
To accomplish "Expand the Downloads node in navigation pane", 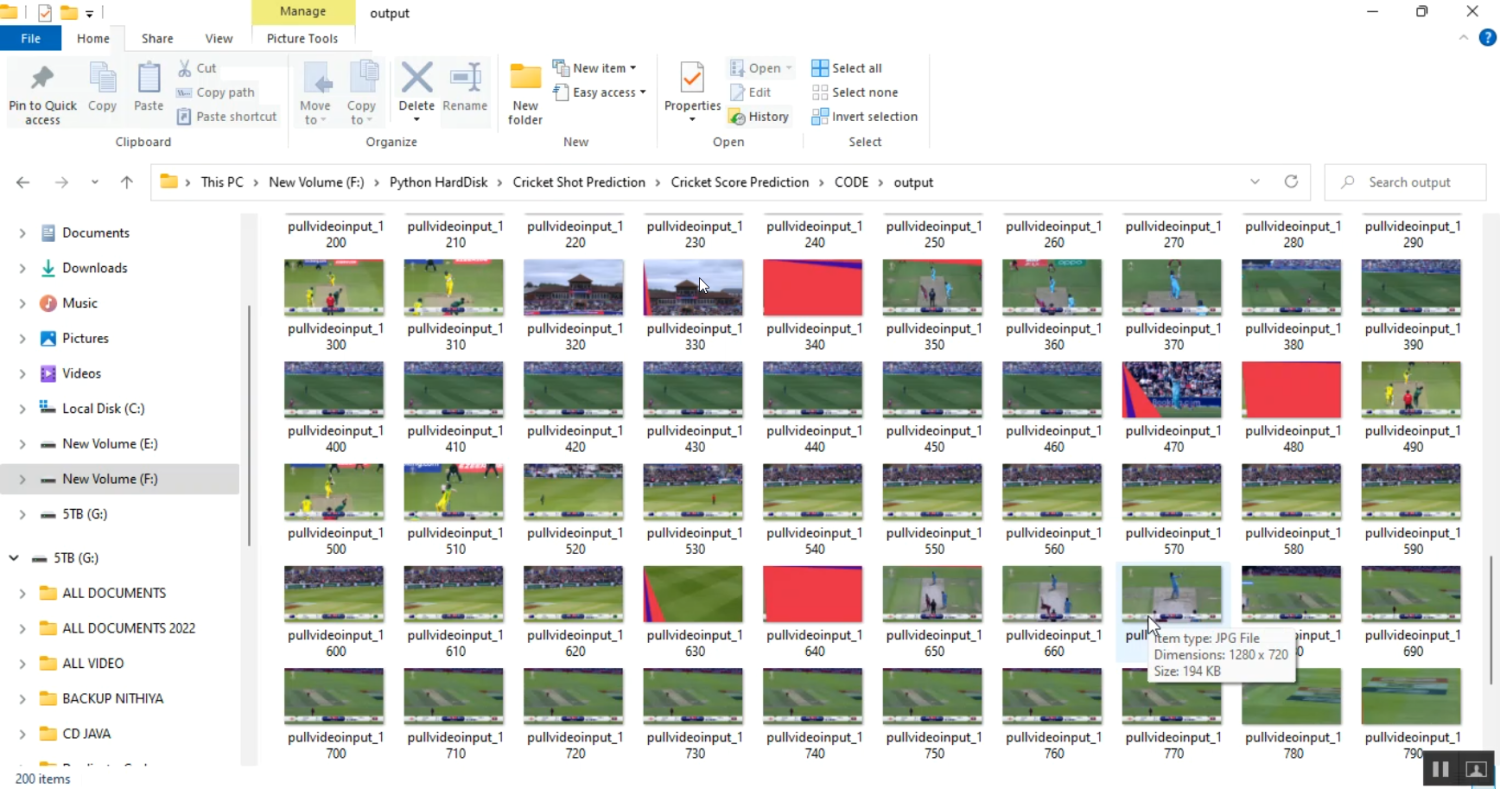I will [x=22, y=268].
